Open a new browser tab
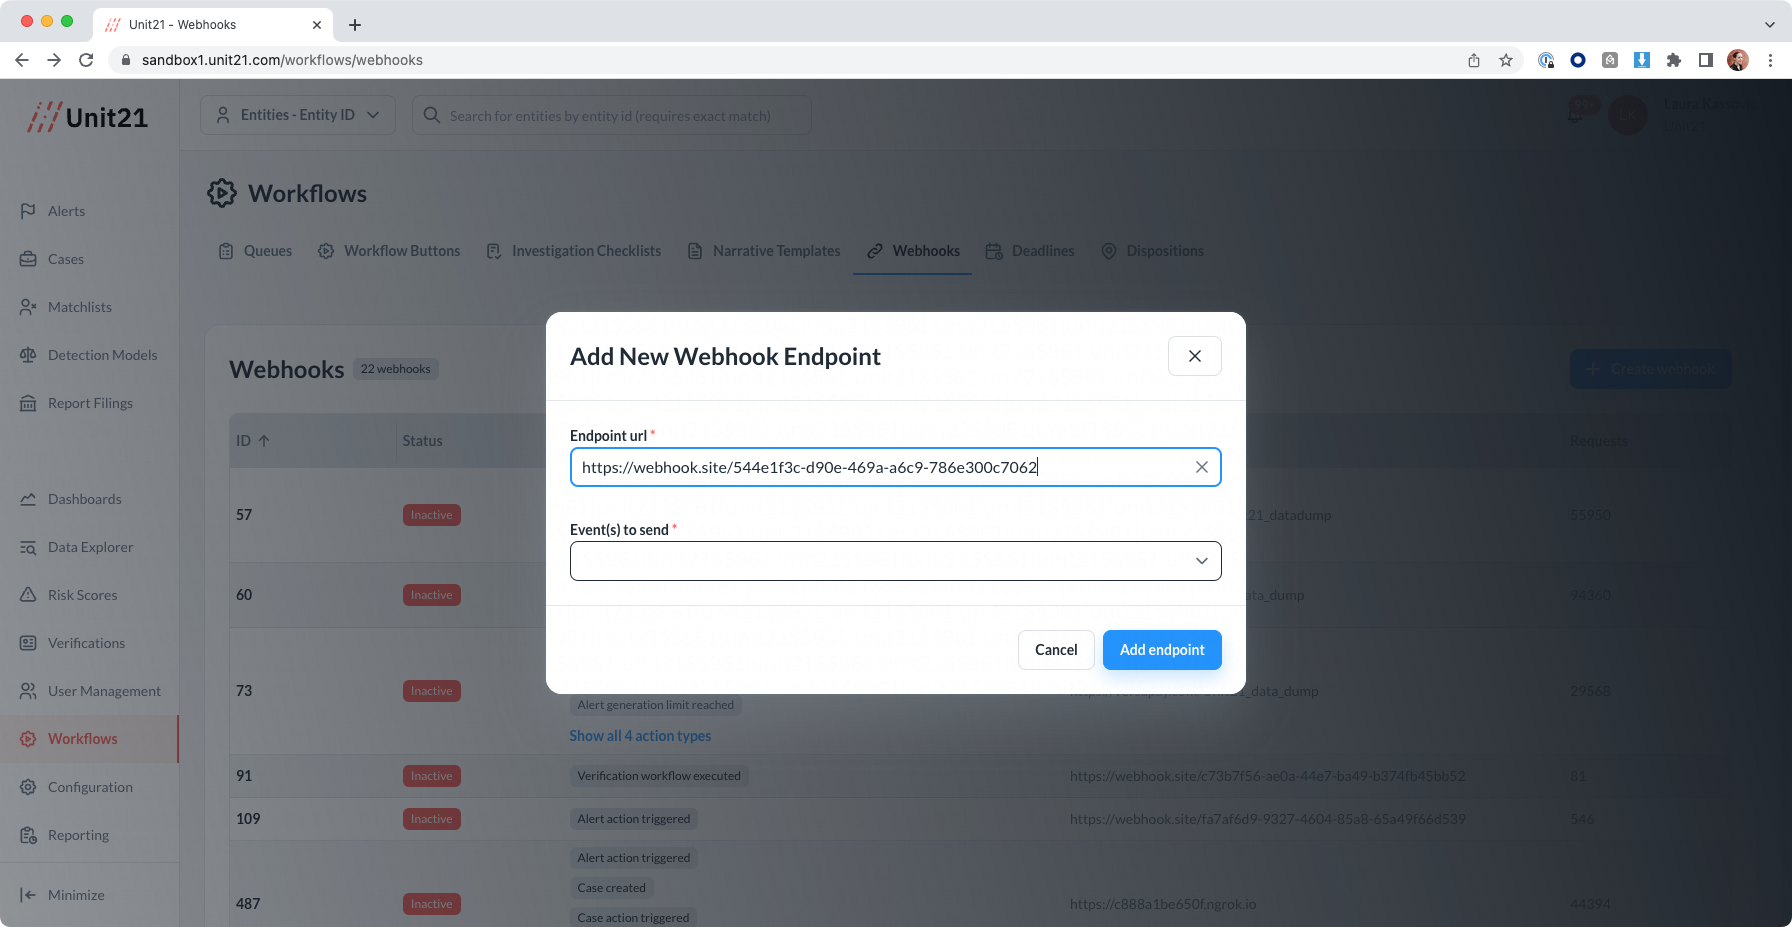 355,25
